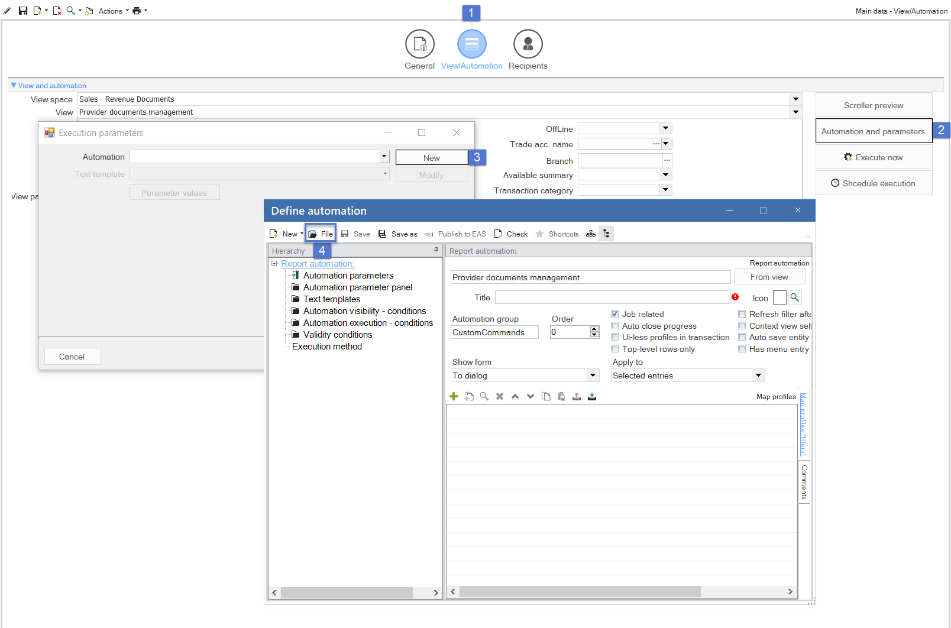The width and height of the screenshot is (951, 628).
Task: Open the Recipients section icon
Action: [528, 44]
